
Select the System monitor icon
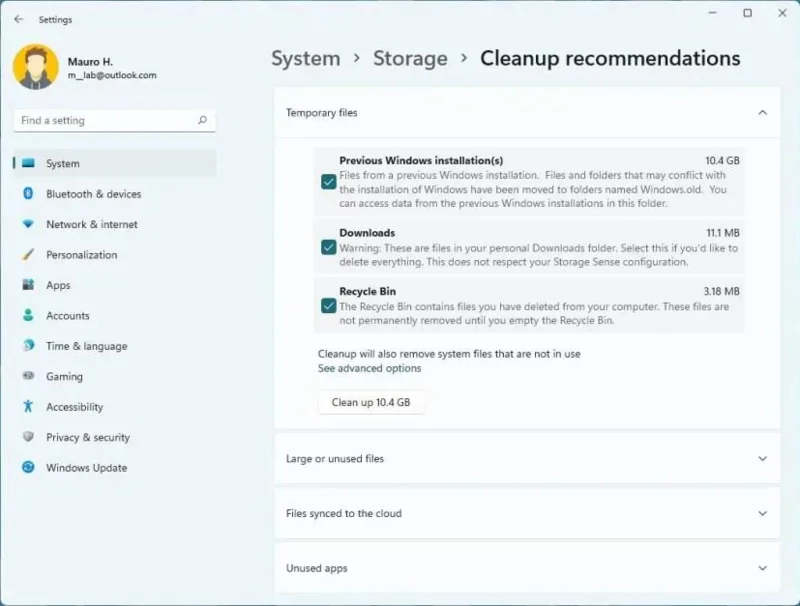coord(29,163)
